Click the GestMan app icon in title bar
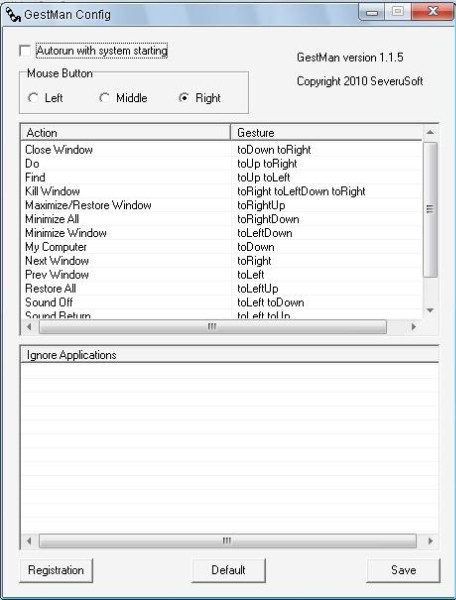456x600 pixels. 13,14
